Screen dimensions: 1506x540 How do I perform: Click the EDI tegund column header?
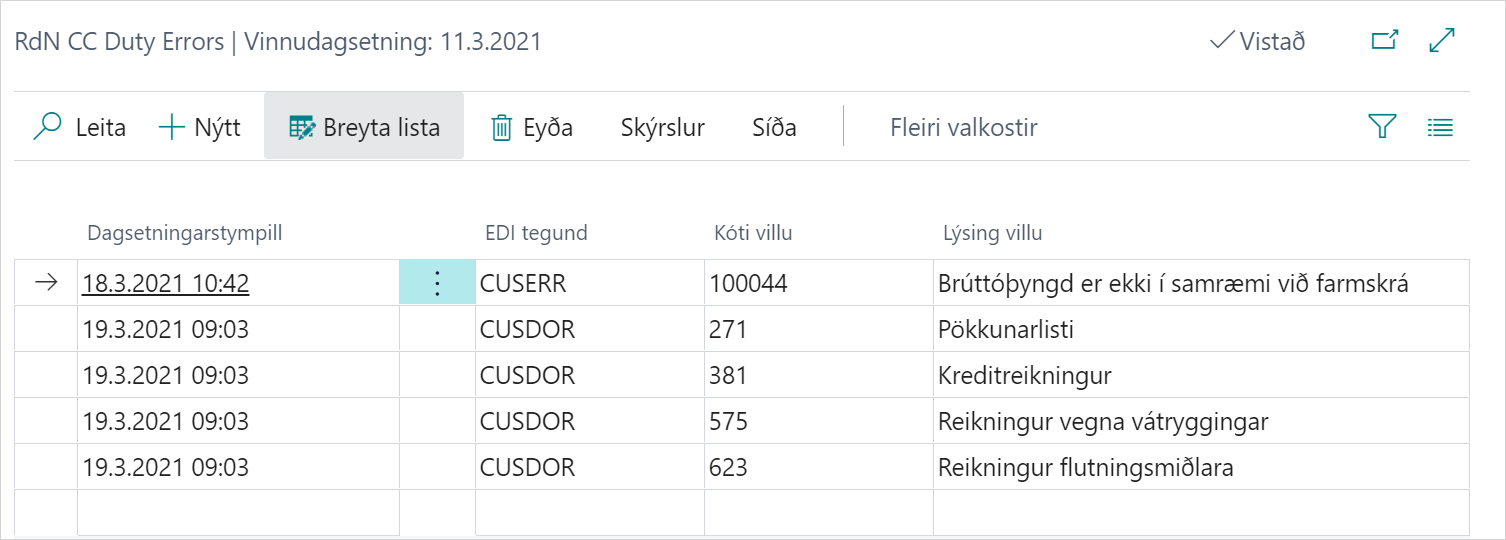coord(535,234)
